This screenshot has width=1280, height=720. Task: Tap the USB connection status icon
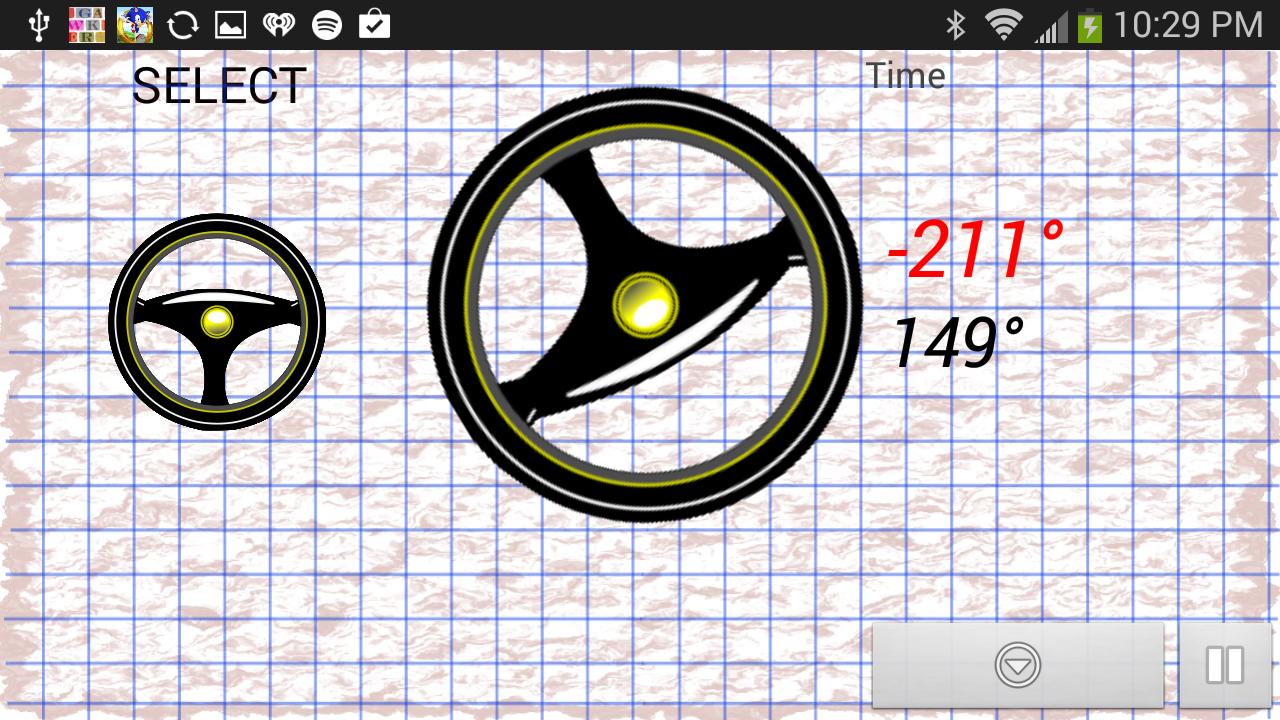(39, 25)
